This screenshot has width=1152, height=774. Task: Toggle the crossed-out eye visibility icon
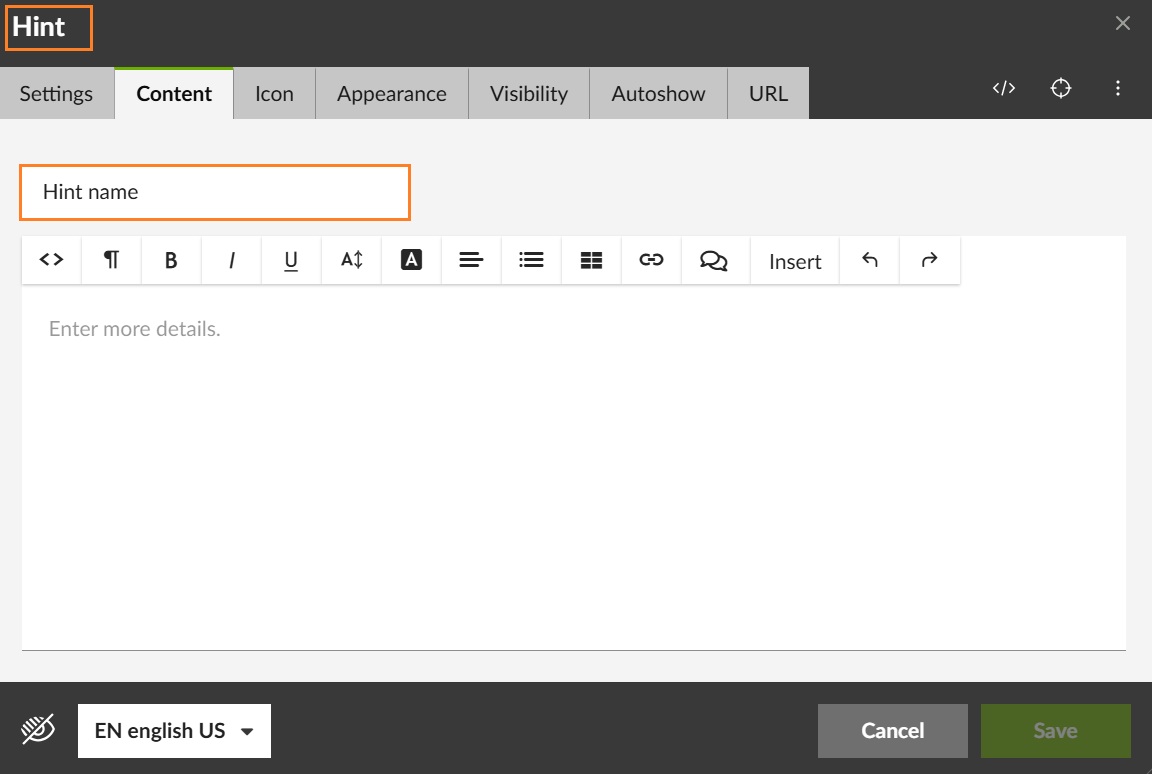point(37,729)
